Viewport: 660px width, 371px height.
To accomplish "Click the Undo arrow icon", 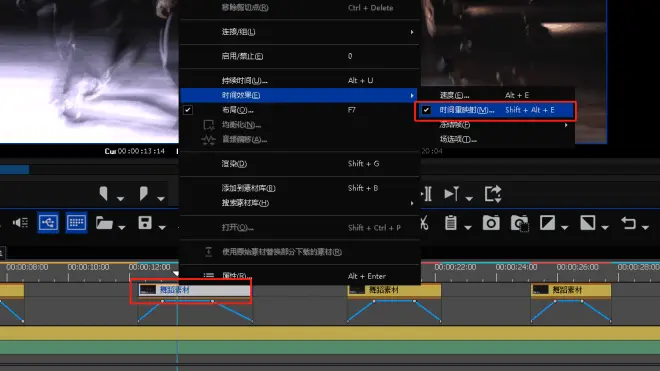I will 628,223.
